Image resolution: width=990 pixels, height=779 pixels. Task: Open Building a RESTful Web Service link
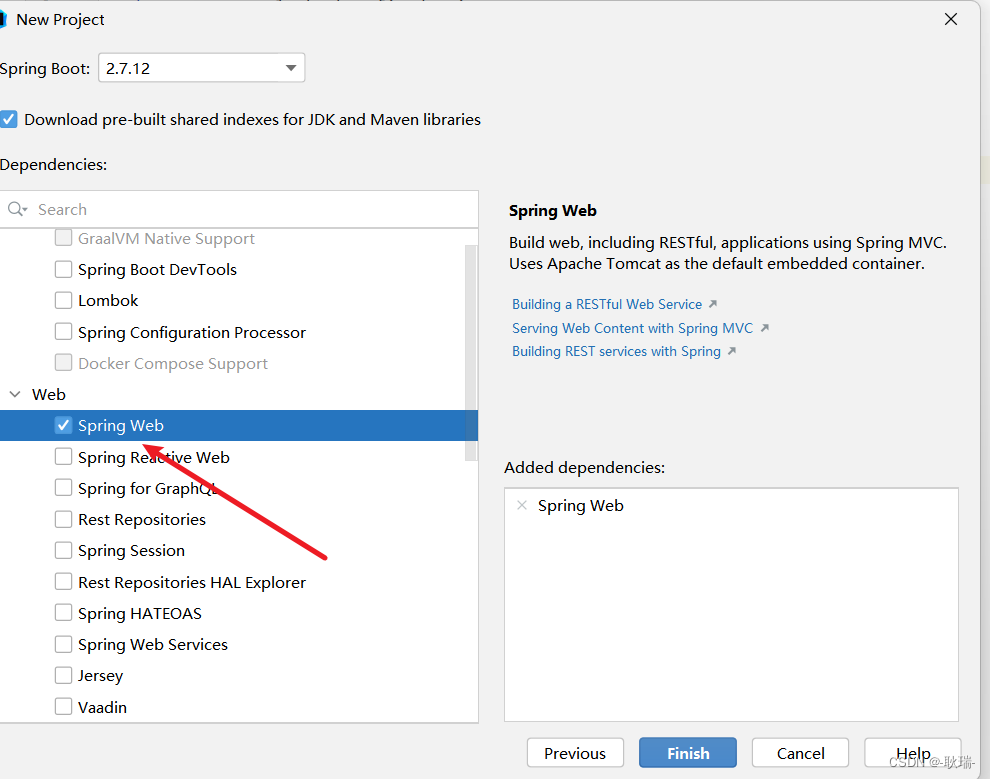607,304
